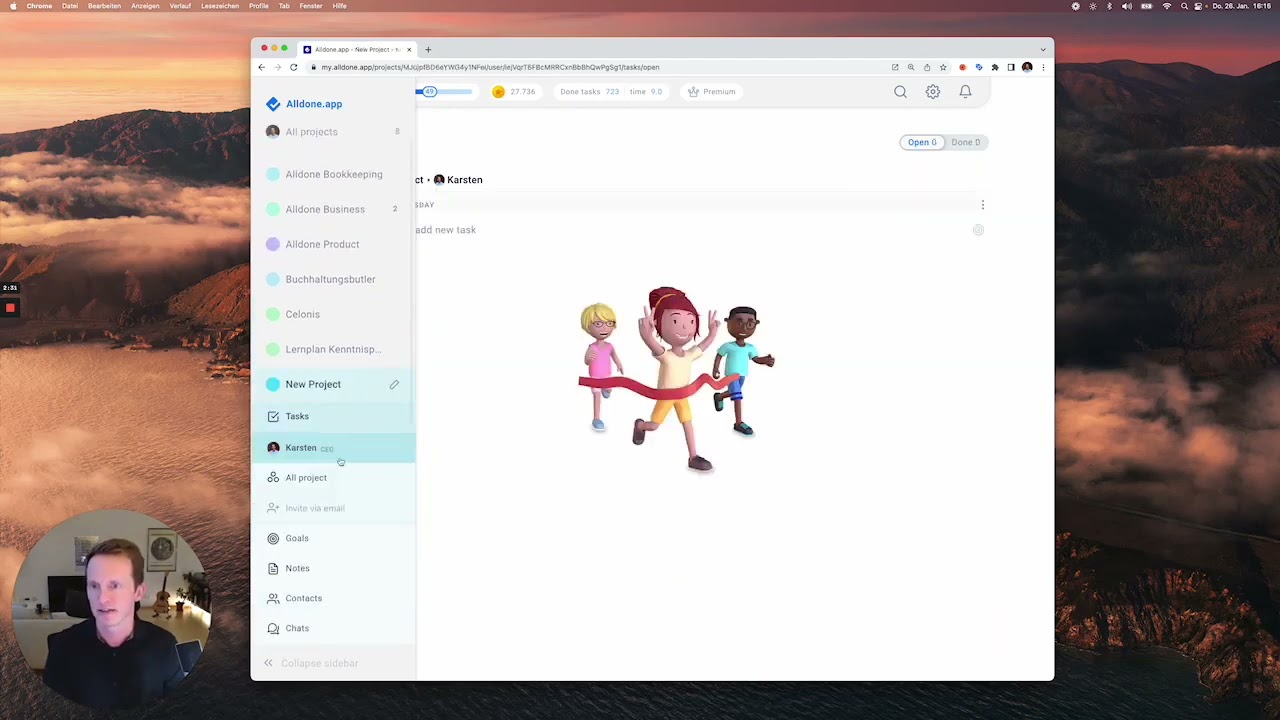Open the Notes section

333,568
